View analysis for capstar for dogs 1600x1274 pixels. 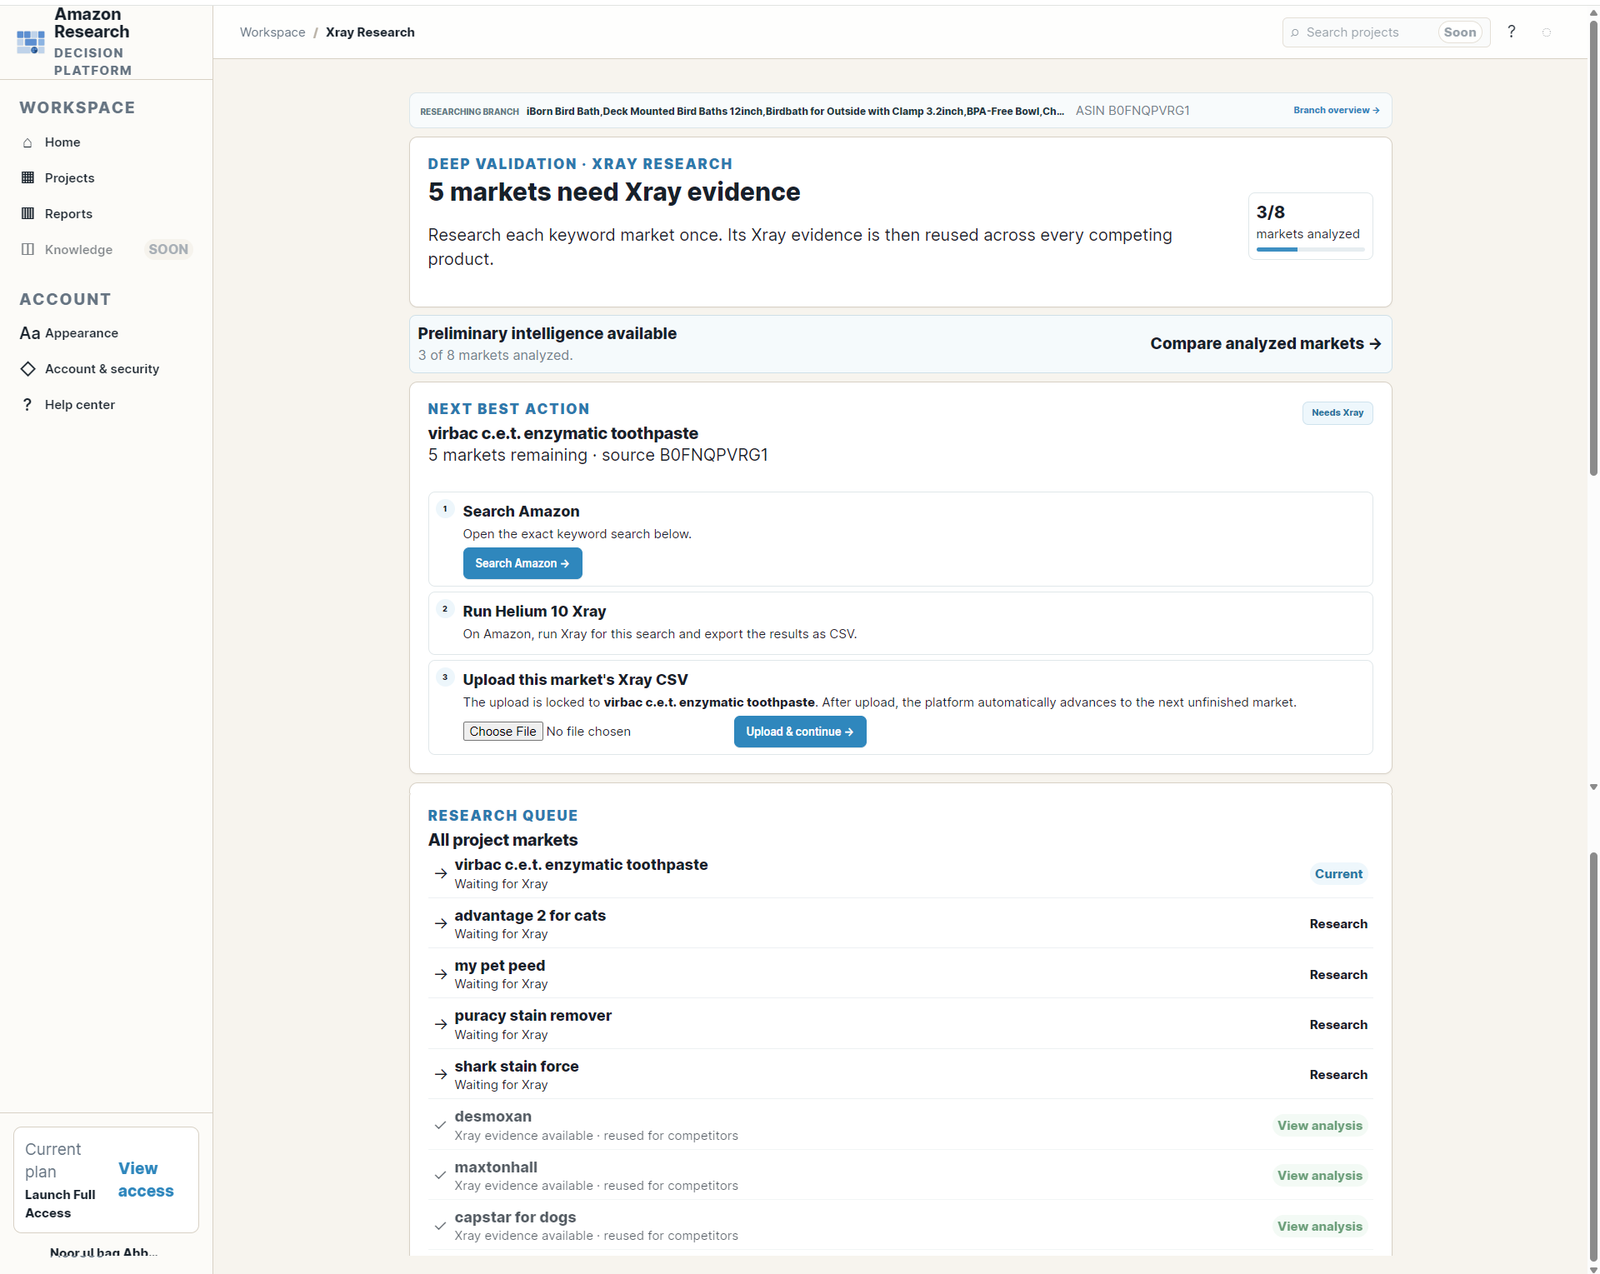pyautogui.click(x=1319, y=1227)
